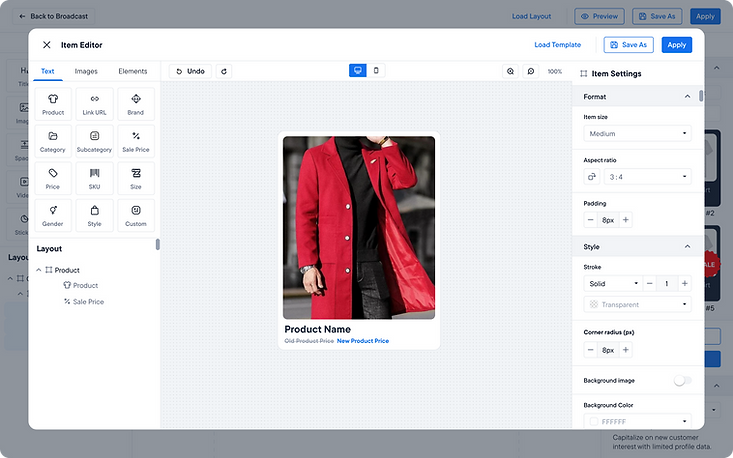The width and height of the screenshot is (733, 458).
Task: Add the Product text element
Action: point(53,104)
